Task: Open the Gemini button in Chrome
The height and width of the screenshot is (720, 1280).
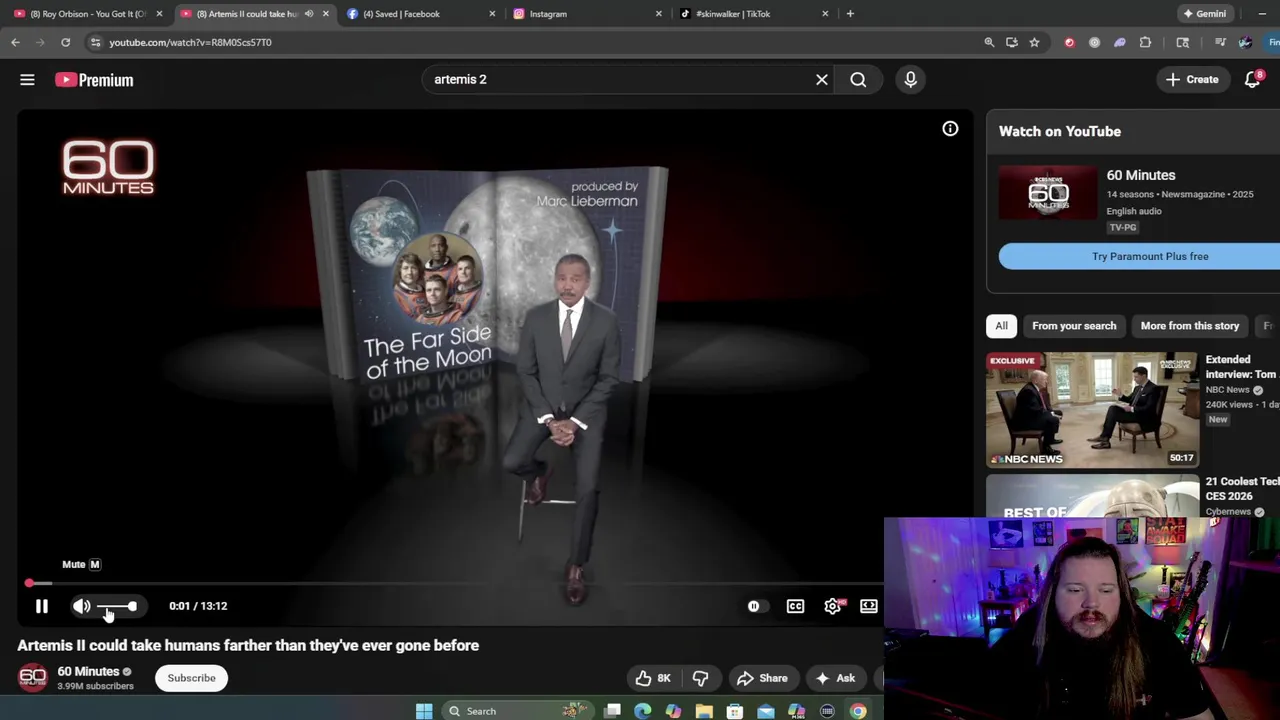Action: click(1205, 14)
